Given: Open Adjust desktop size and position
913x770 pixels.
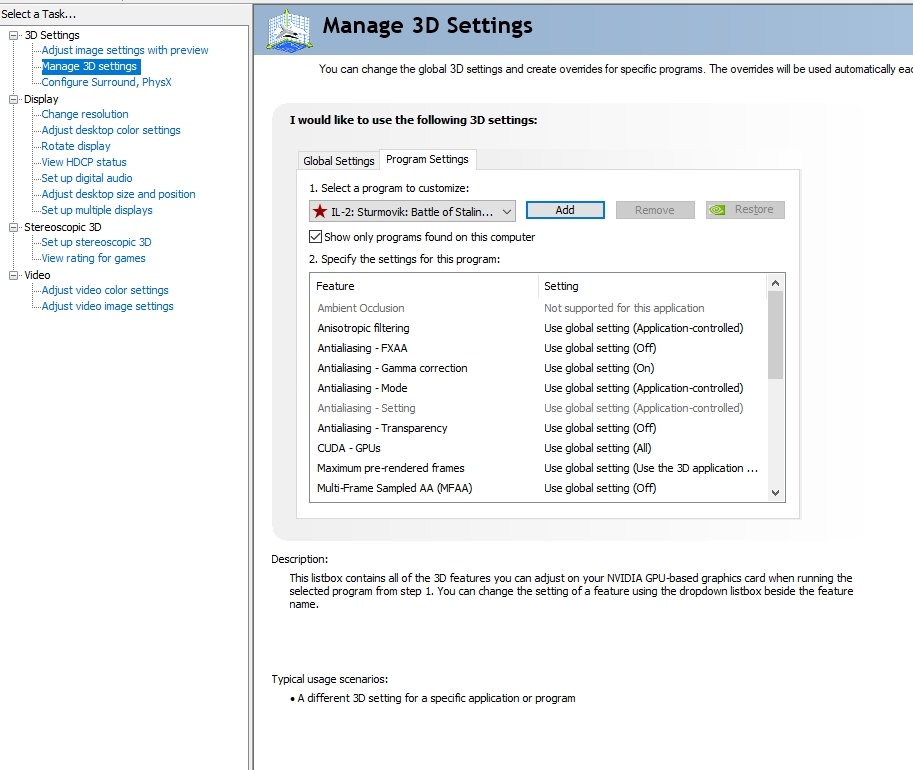Looking at the screenshot, I should [118, 194].
